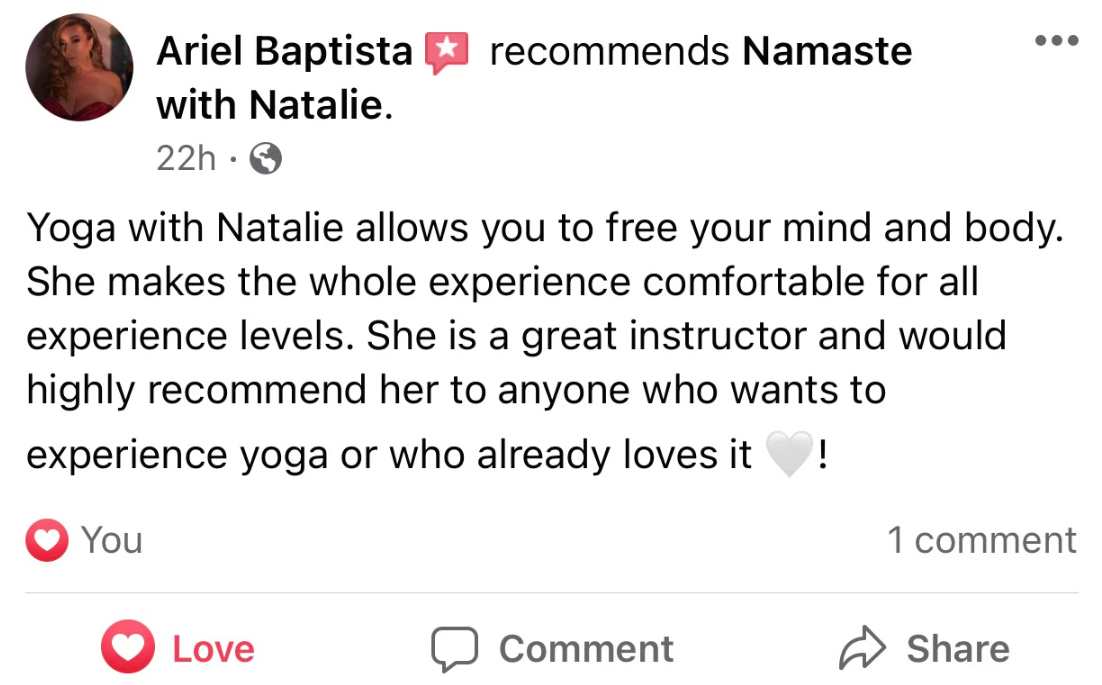Click the 22h post timestamp
Viewport: 1102px width, 685px height.
[x=186, y=158]
